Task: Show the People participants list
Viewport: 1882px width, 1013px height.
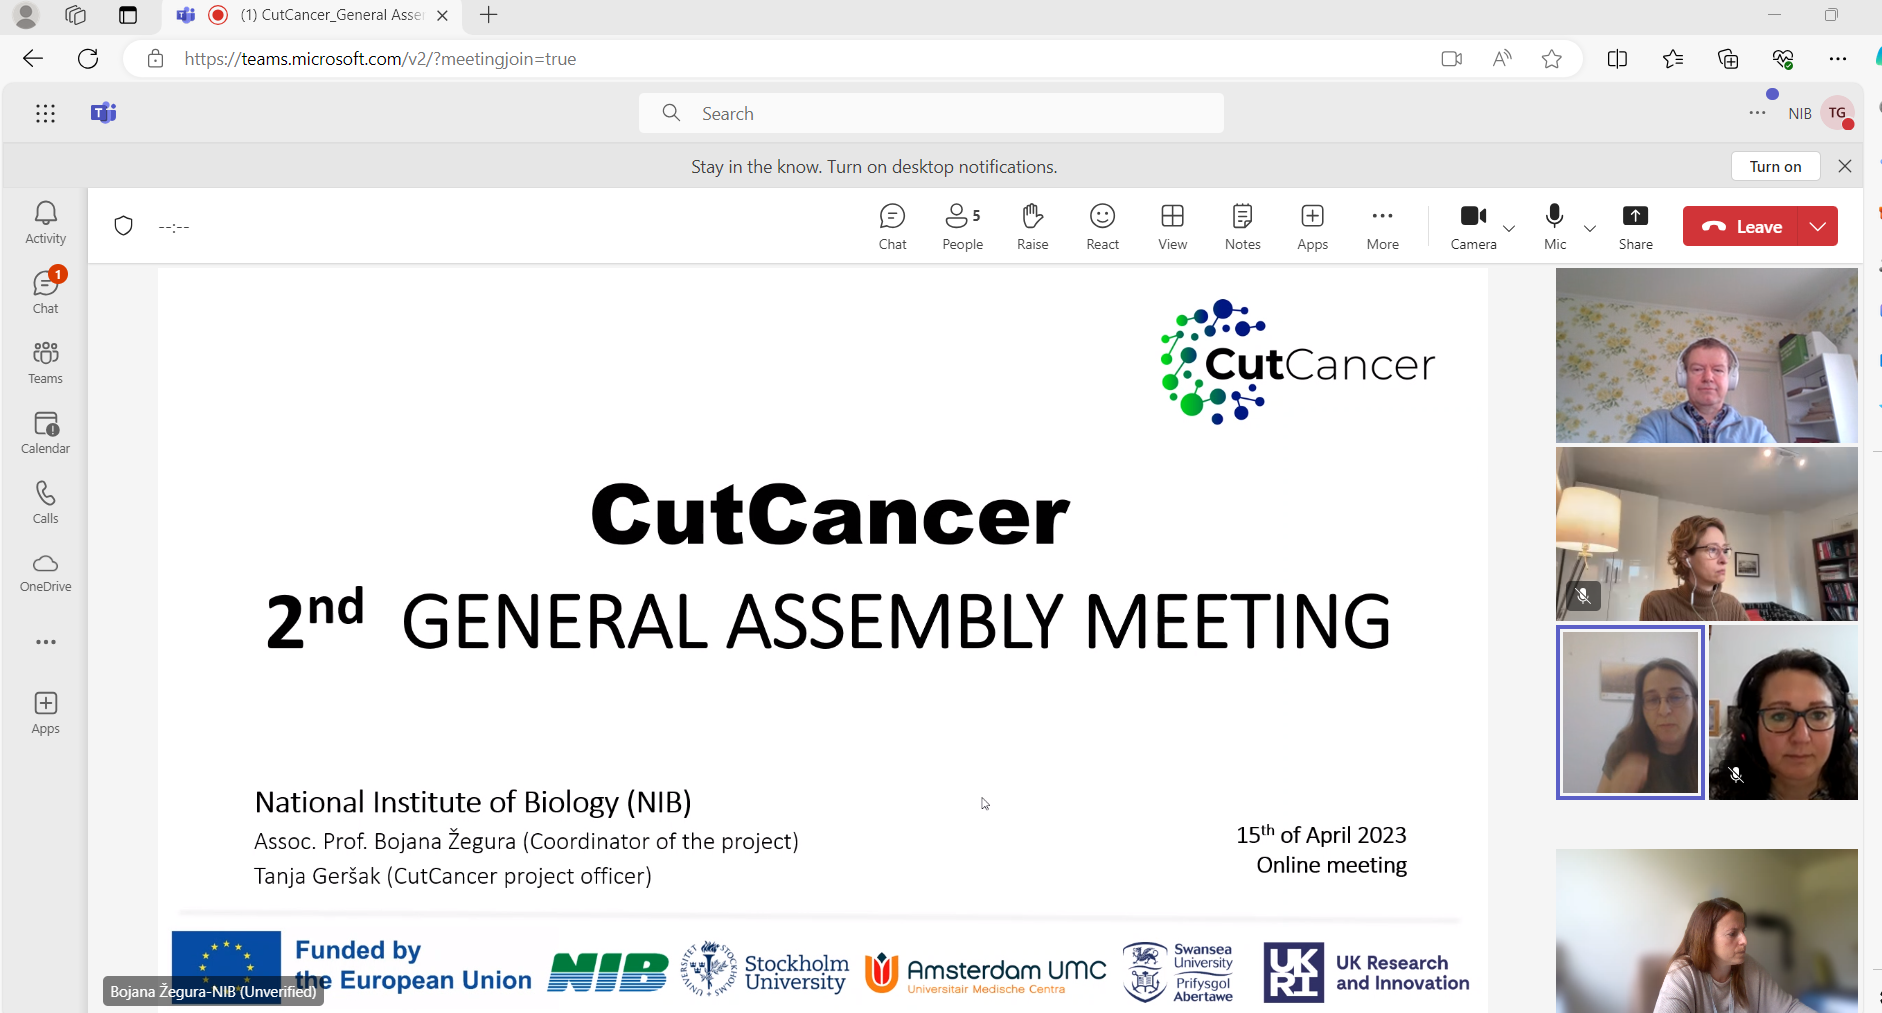Action: pos(962,227)
